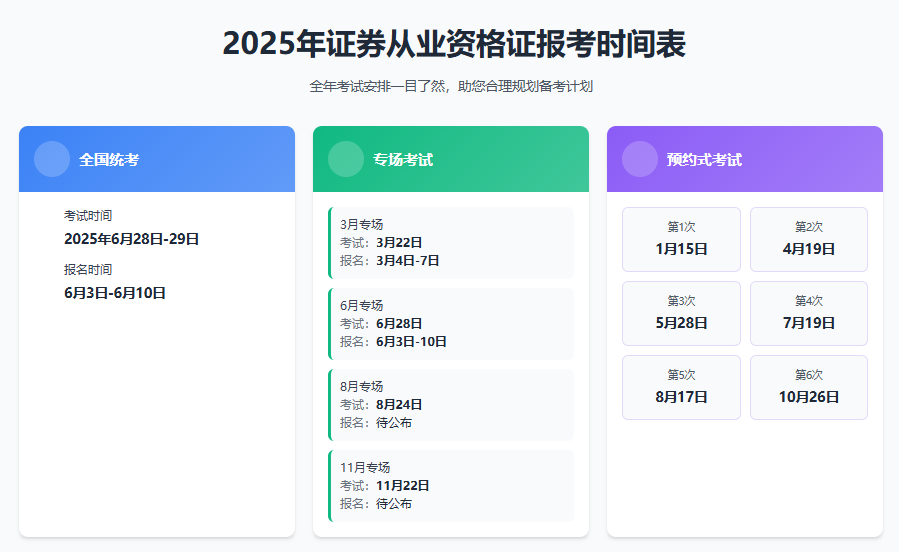Screen dimensions: 899x552
Task: Select the date 8月17日
Action: pyautogui.click(x=681, y=397)
